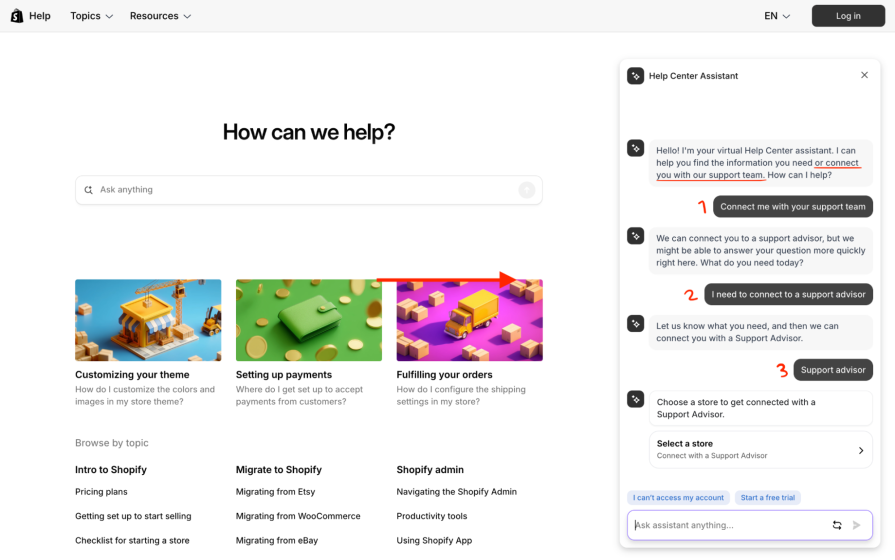Click the magnifier icon in search bar

pyautogui.click(x=89, y=190)
